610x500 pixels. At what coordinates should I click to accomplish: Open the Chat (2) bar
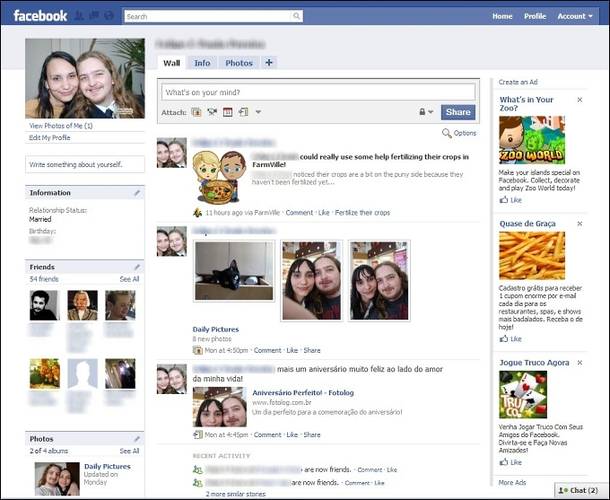(x=580, y=490)
